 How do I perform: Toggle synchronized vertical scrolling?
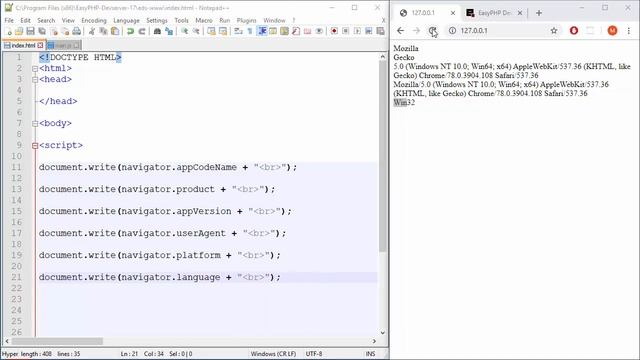click(x=211, y=31)
